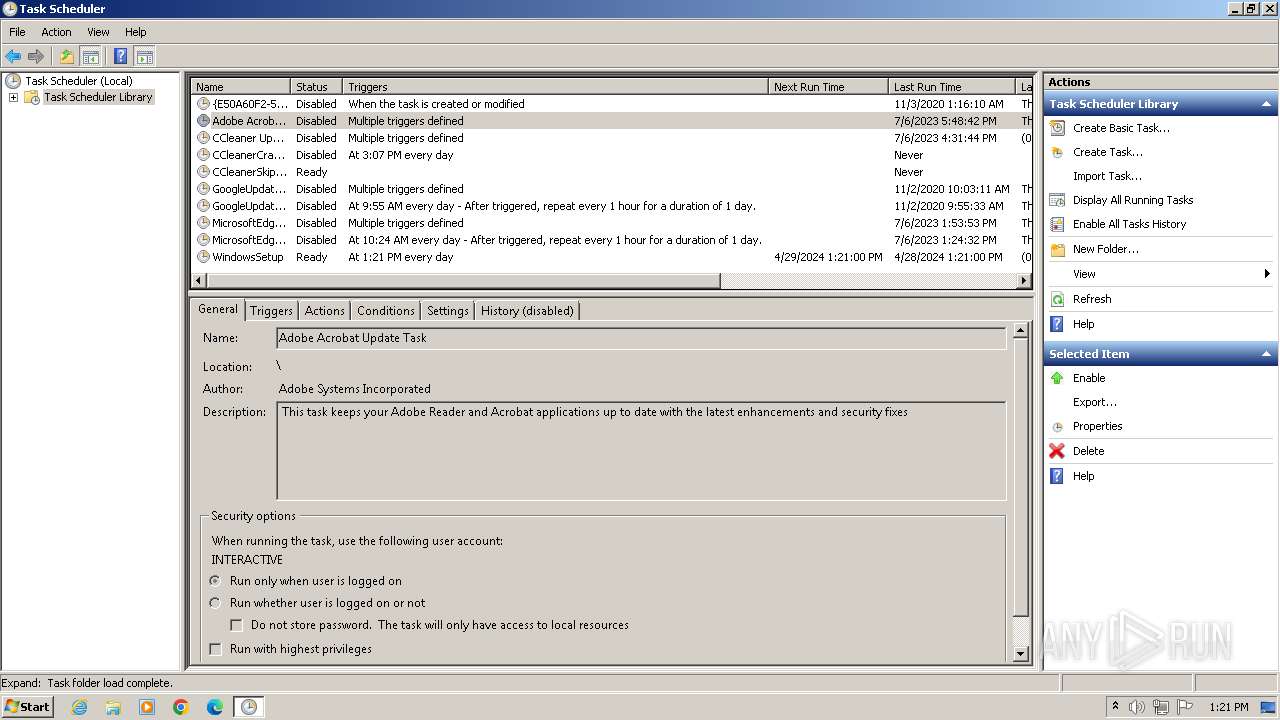The height and width of the screenshot is (720, 1280).
Task: Toggle the Show/Hide Console Tree toolbar icon
Action: pos(90,56)
